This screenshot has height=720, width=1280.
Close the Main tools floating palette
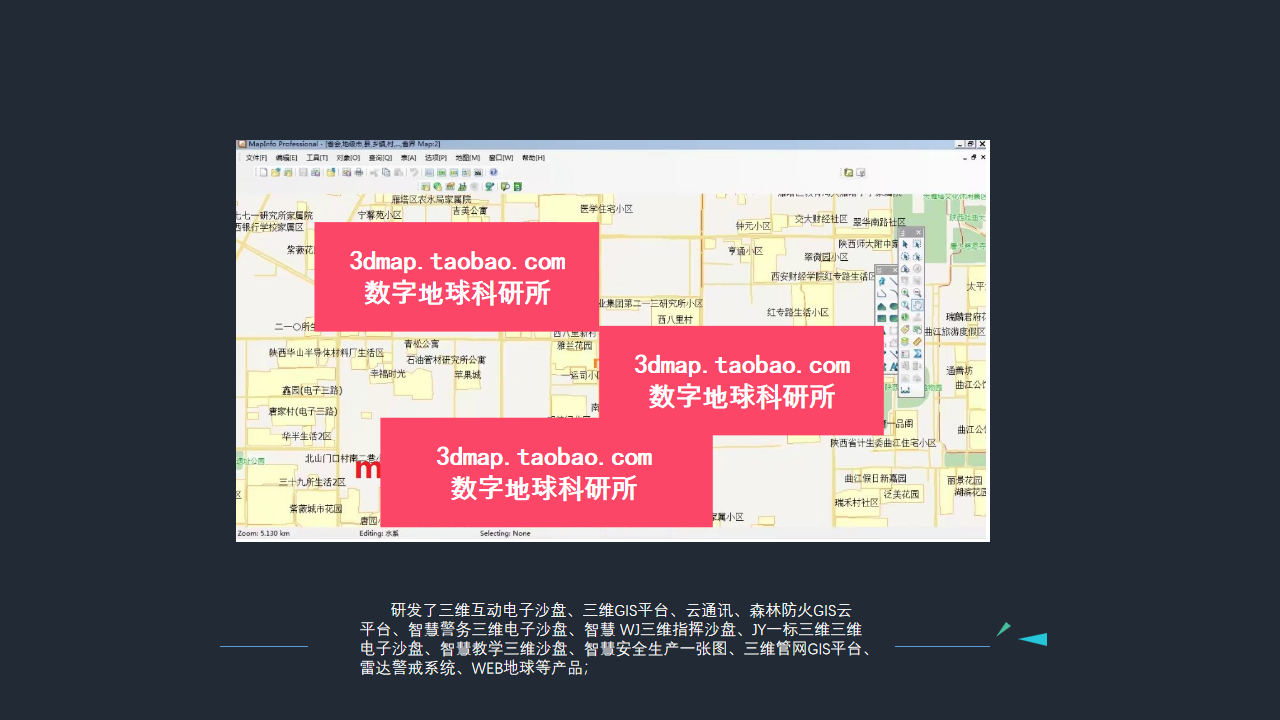pos(919,232)
